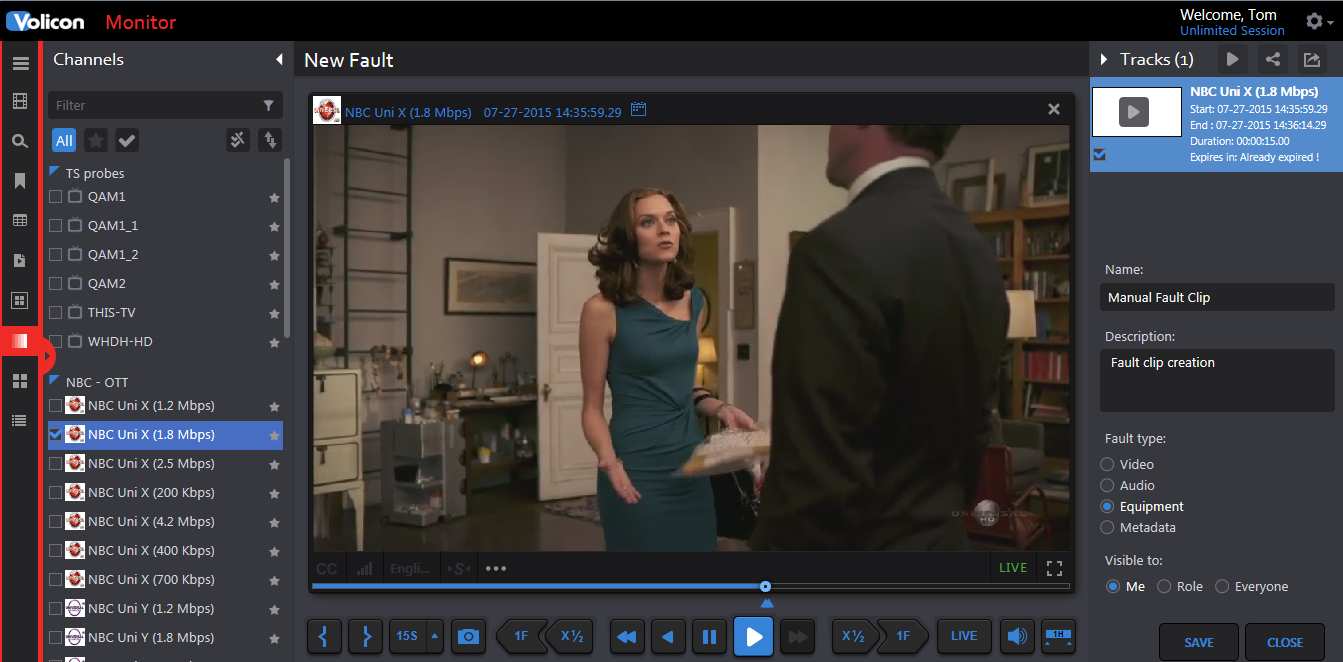This screenshot has height=662, width=1343.
Task: Select the Video fault type
Action: click(x=1107, y=464)
